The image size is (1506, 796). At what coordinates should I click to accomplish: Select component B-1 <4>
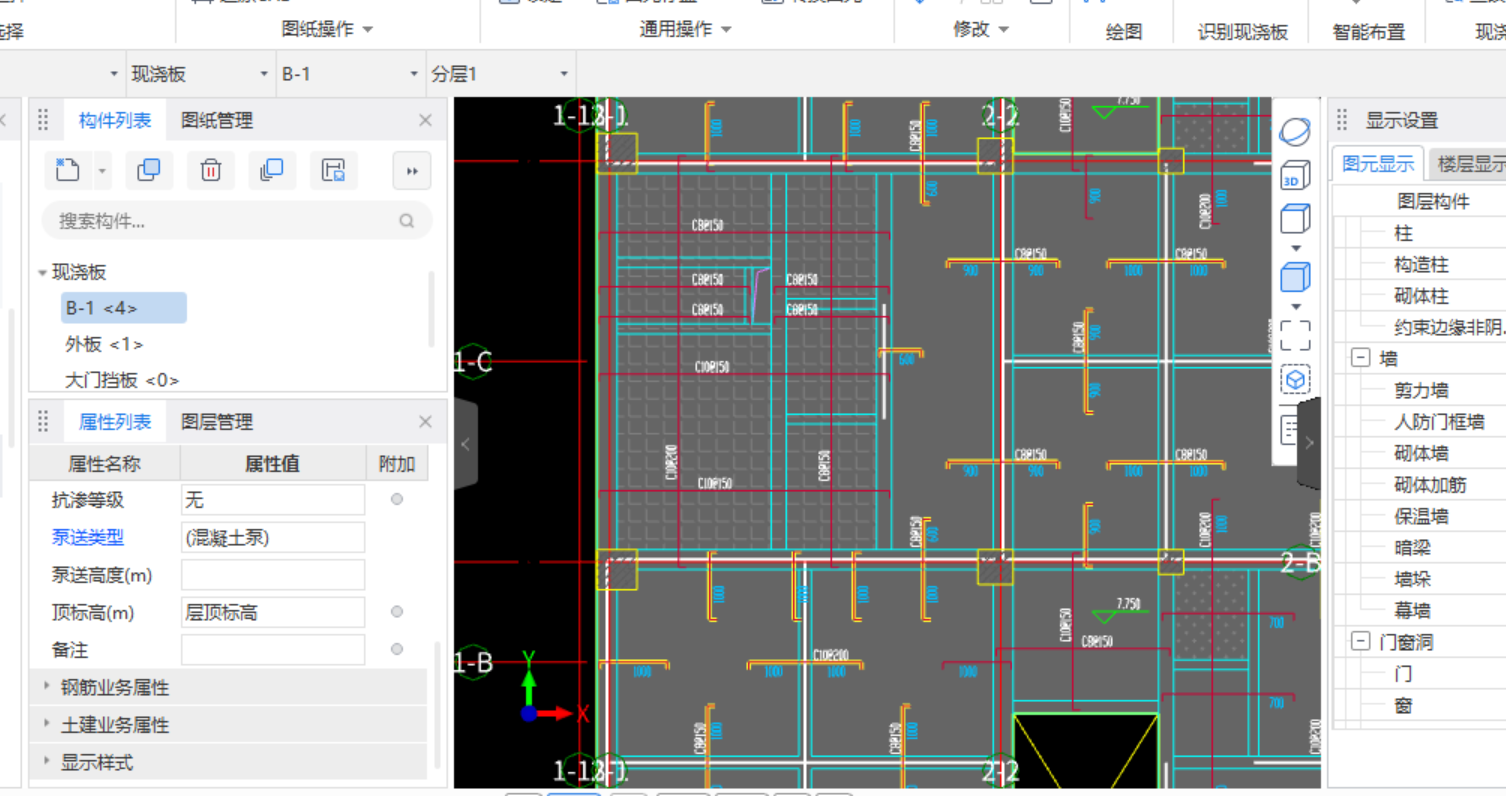tap(123, 308)
